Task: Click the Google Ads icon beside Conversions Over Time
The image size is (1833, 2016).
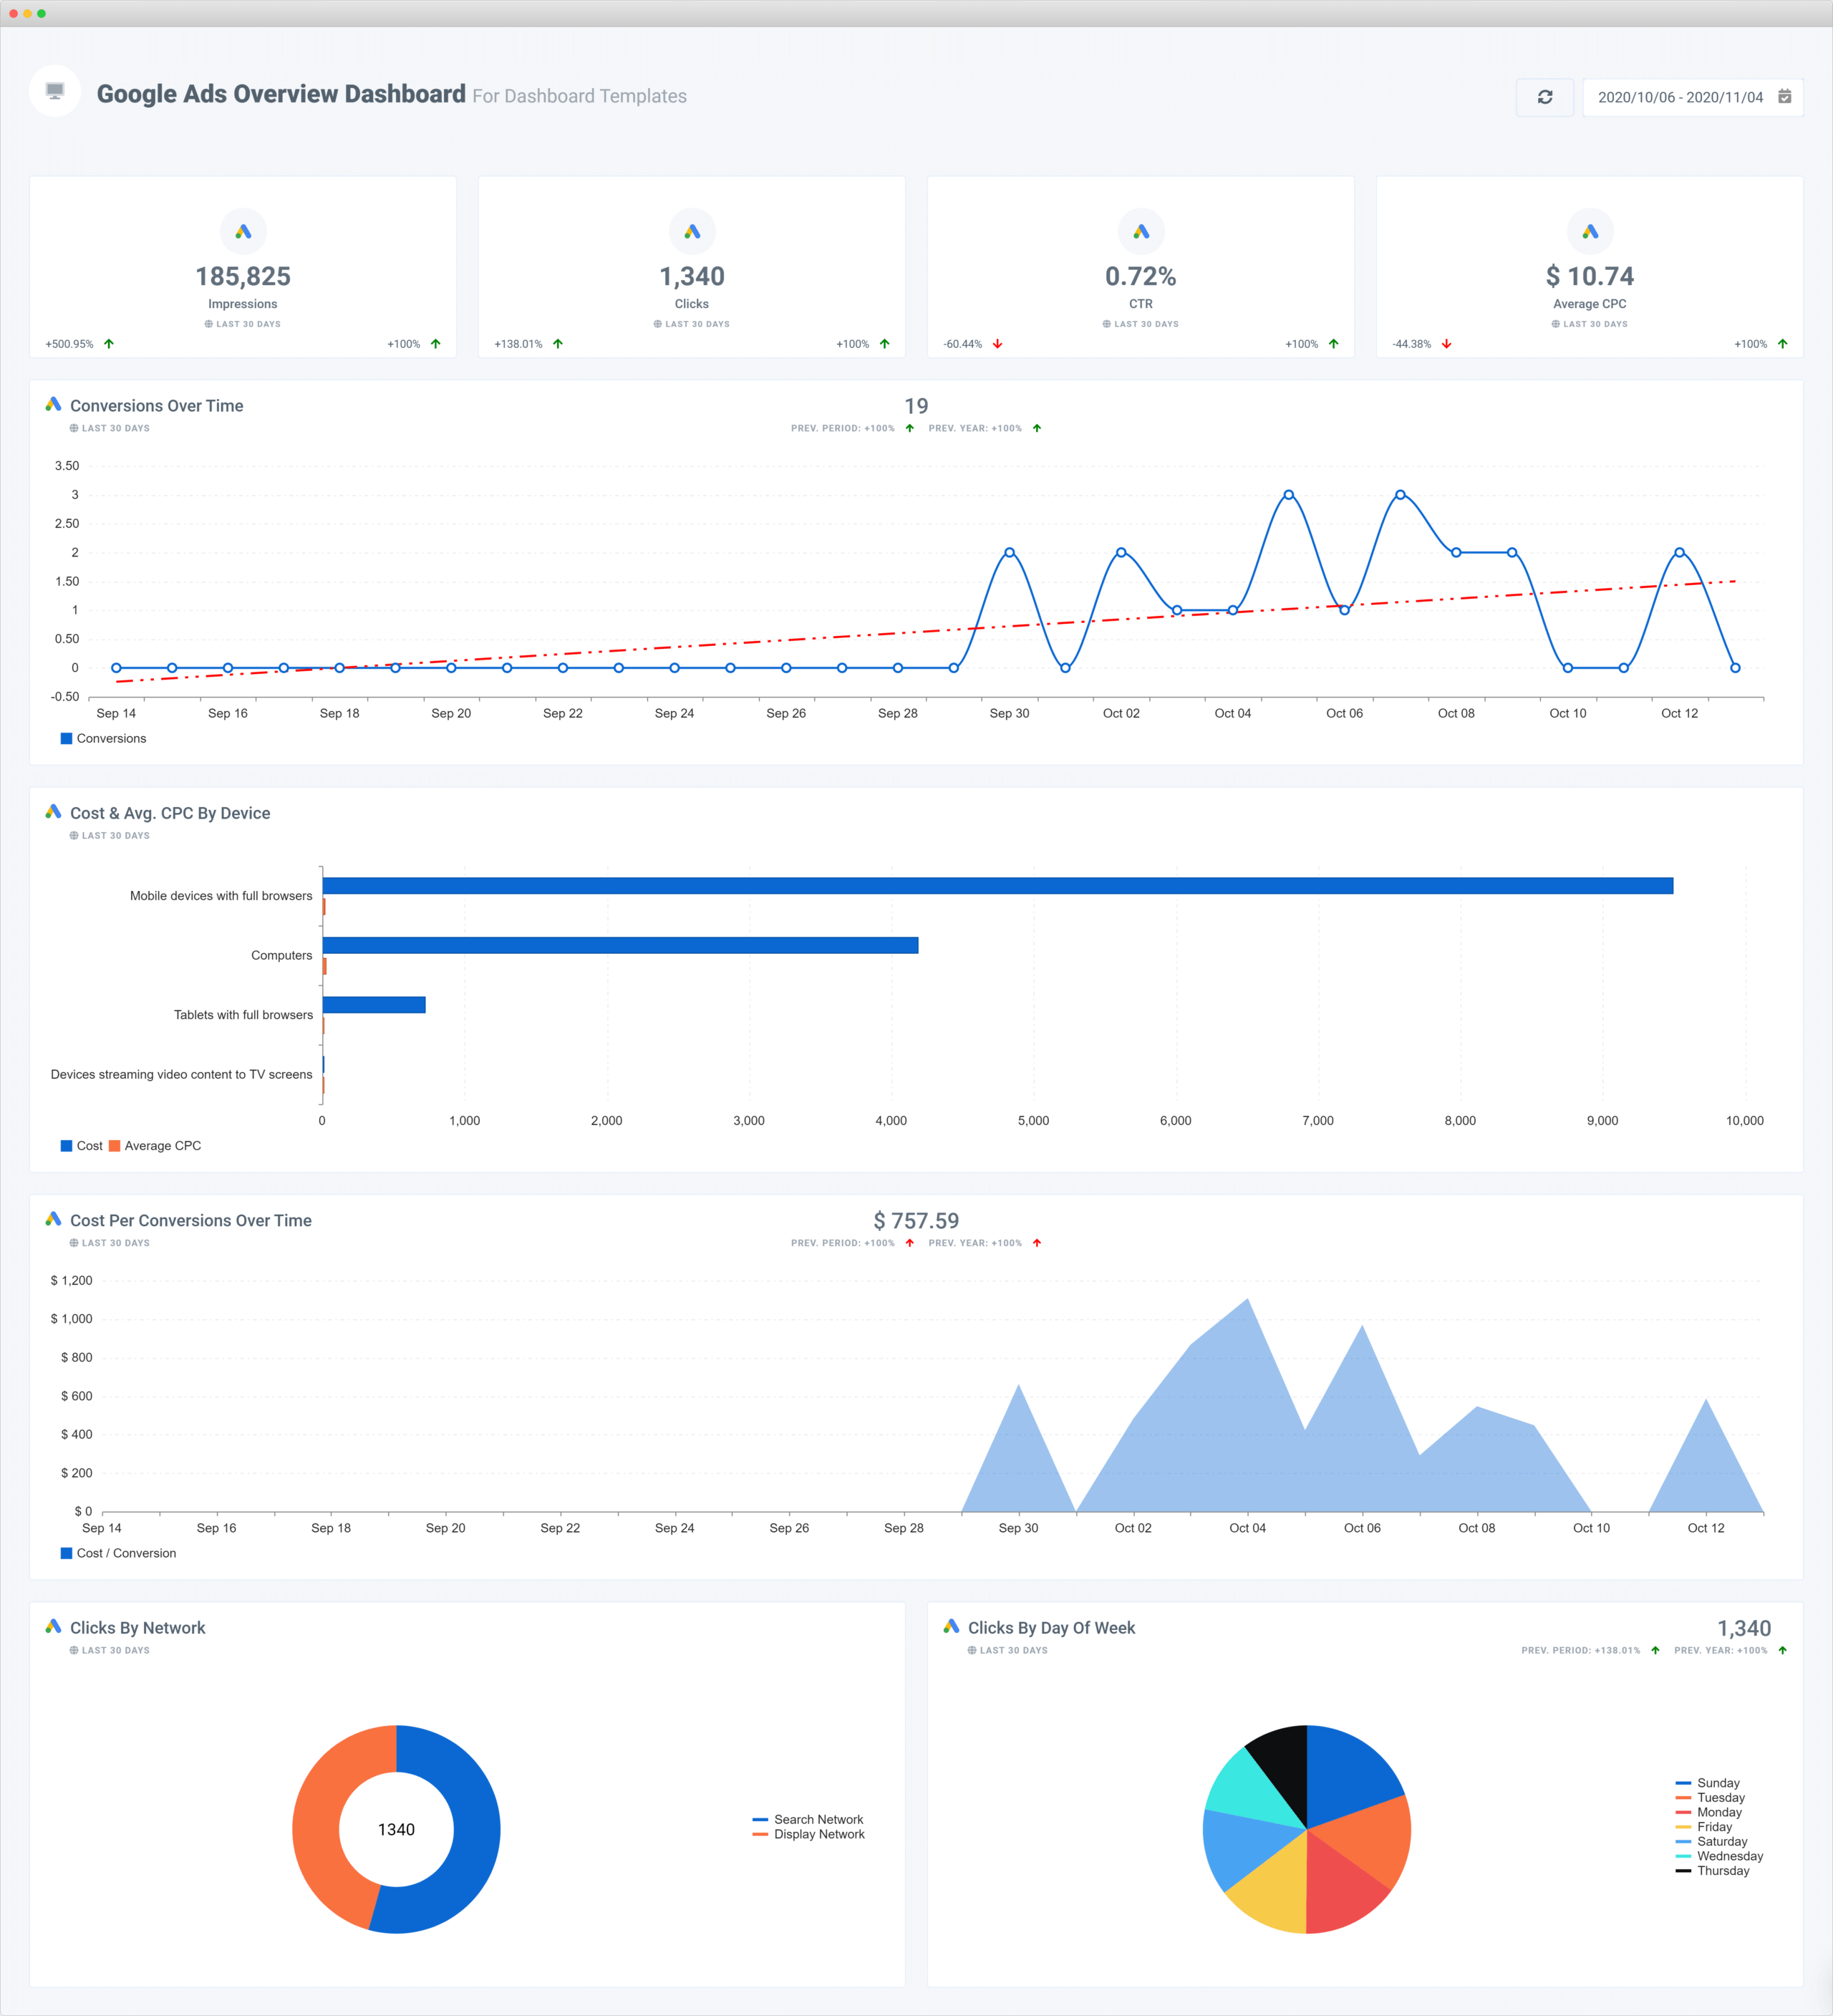Action: click(x=53, y=405)
